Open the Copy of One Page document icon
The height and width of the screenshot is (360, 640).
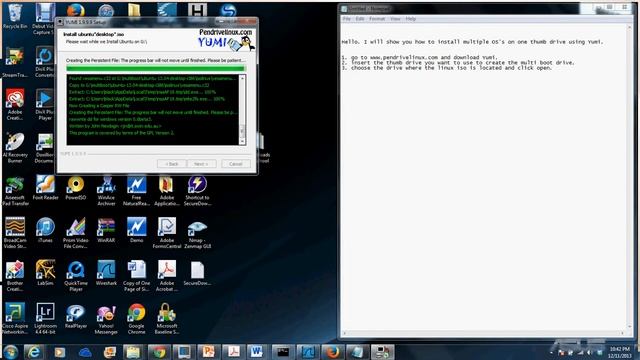136,276
